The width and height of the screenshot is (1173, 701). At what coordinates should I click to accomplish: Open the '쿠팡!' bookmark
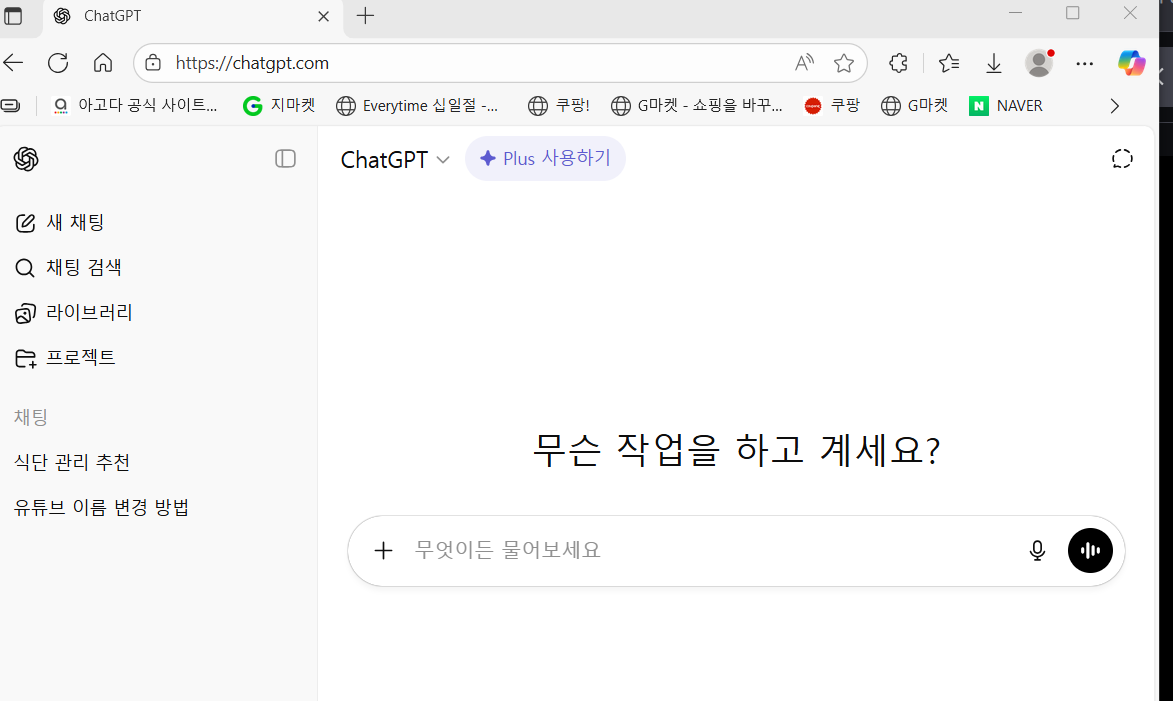tap(558, 105)
